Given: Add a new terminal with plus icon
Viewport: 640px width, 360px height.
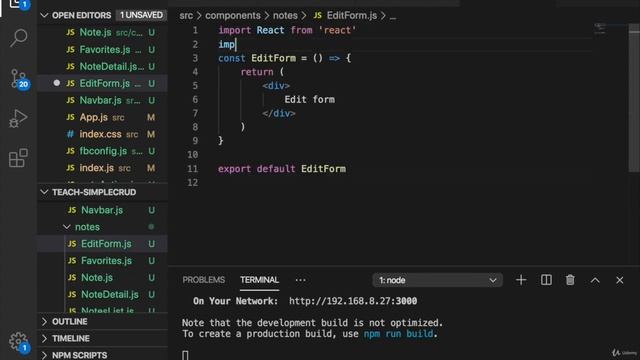Looking at the screenshot, I should point(521,280).
